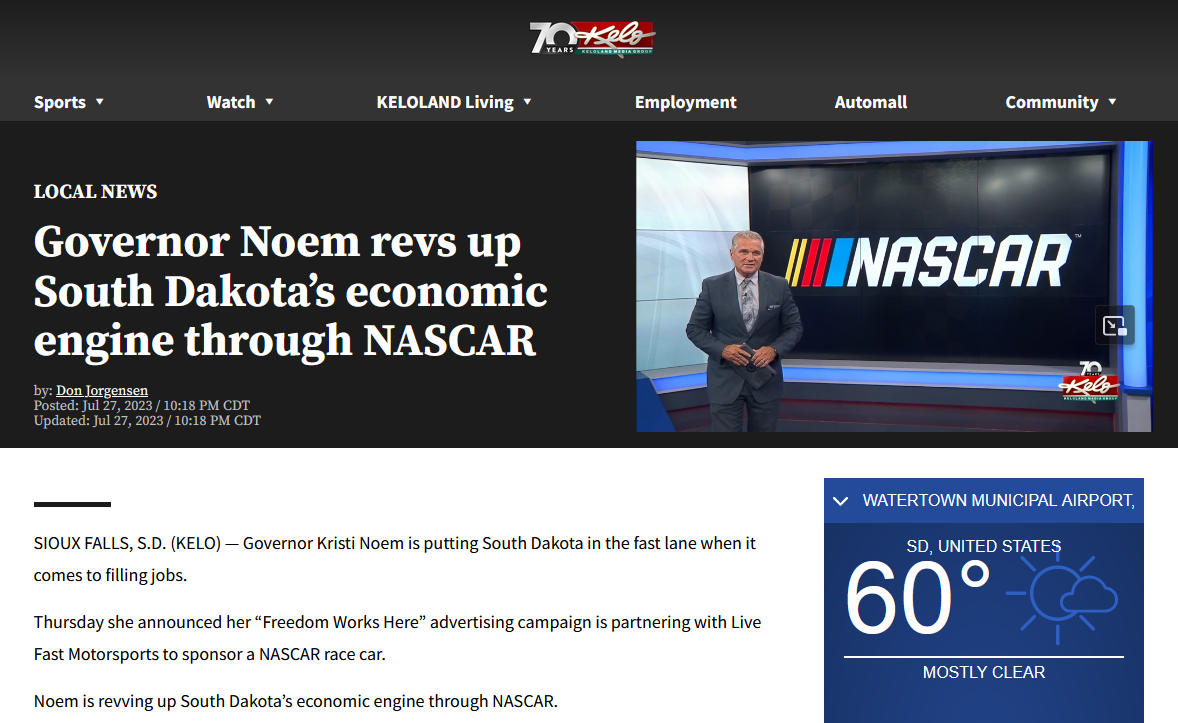Image resolution: width=1178 pixels, height=723 pixels.
Task: Click the paragraph starting "SIOUX FALLS, S.D. (KELO)"
Action: [395, 559]
